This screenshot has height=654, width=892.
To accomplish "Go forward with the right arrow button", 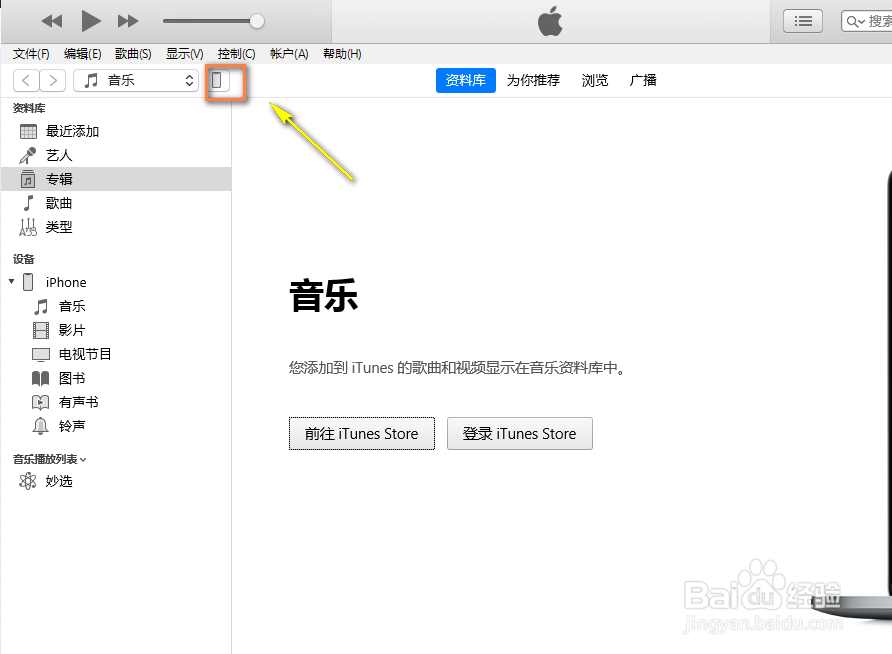I will tap(53, 80).
